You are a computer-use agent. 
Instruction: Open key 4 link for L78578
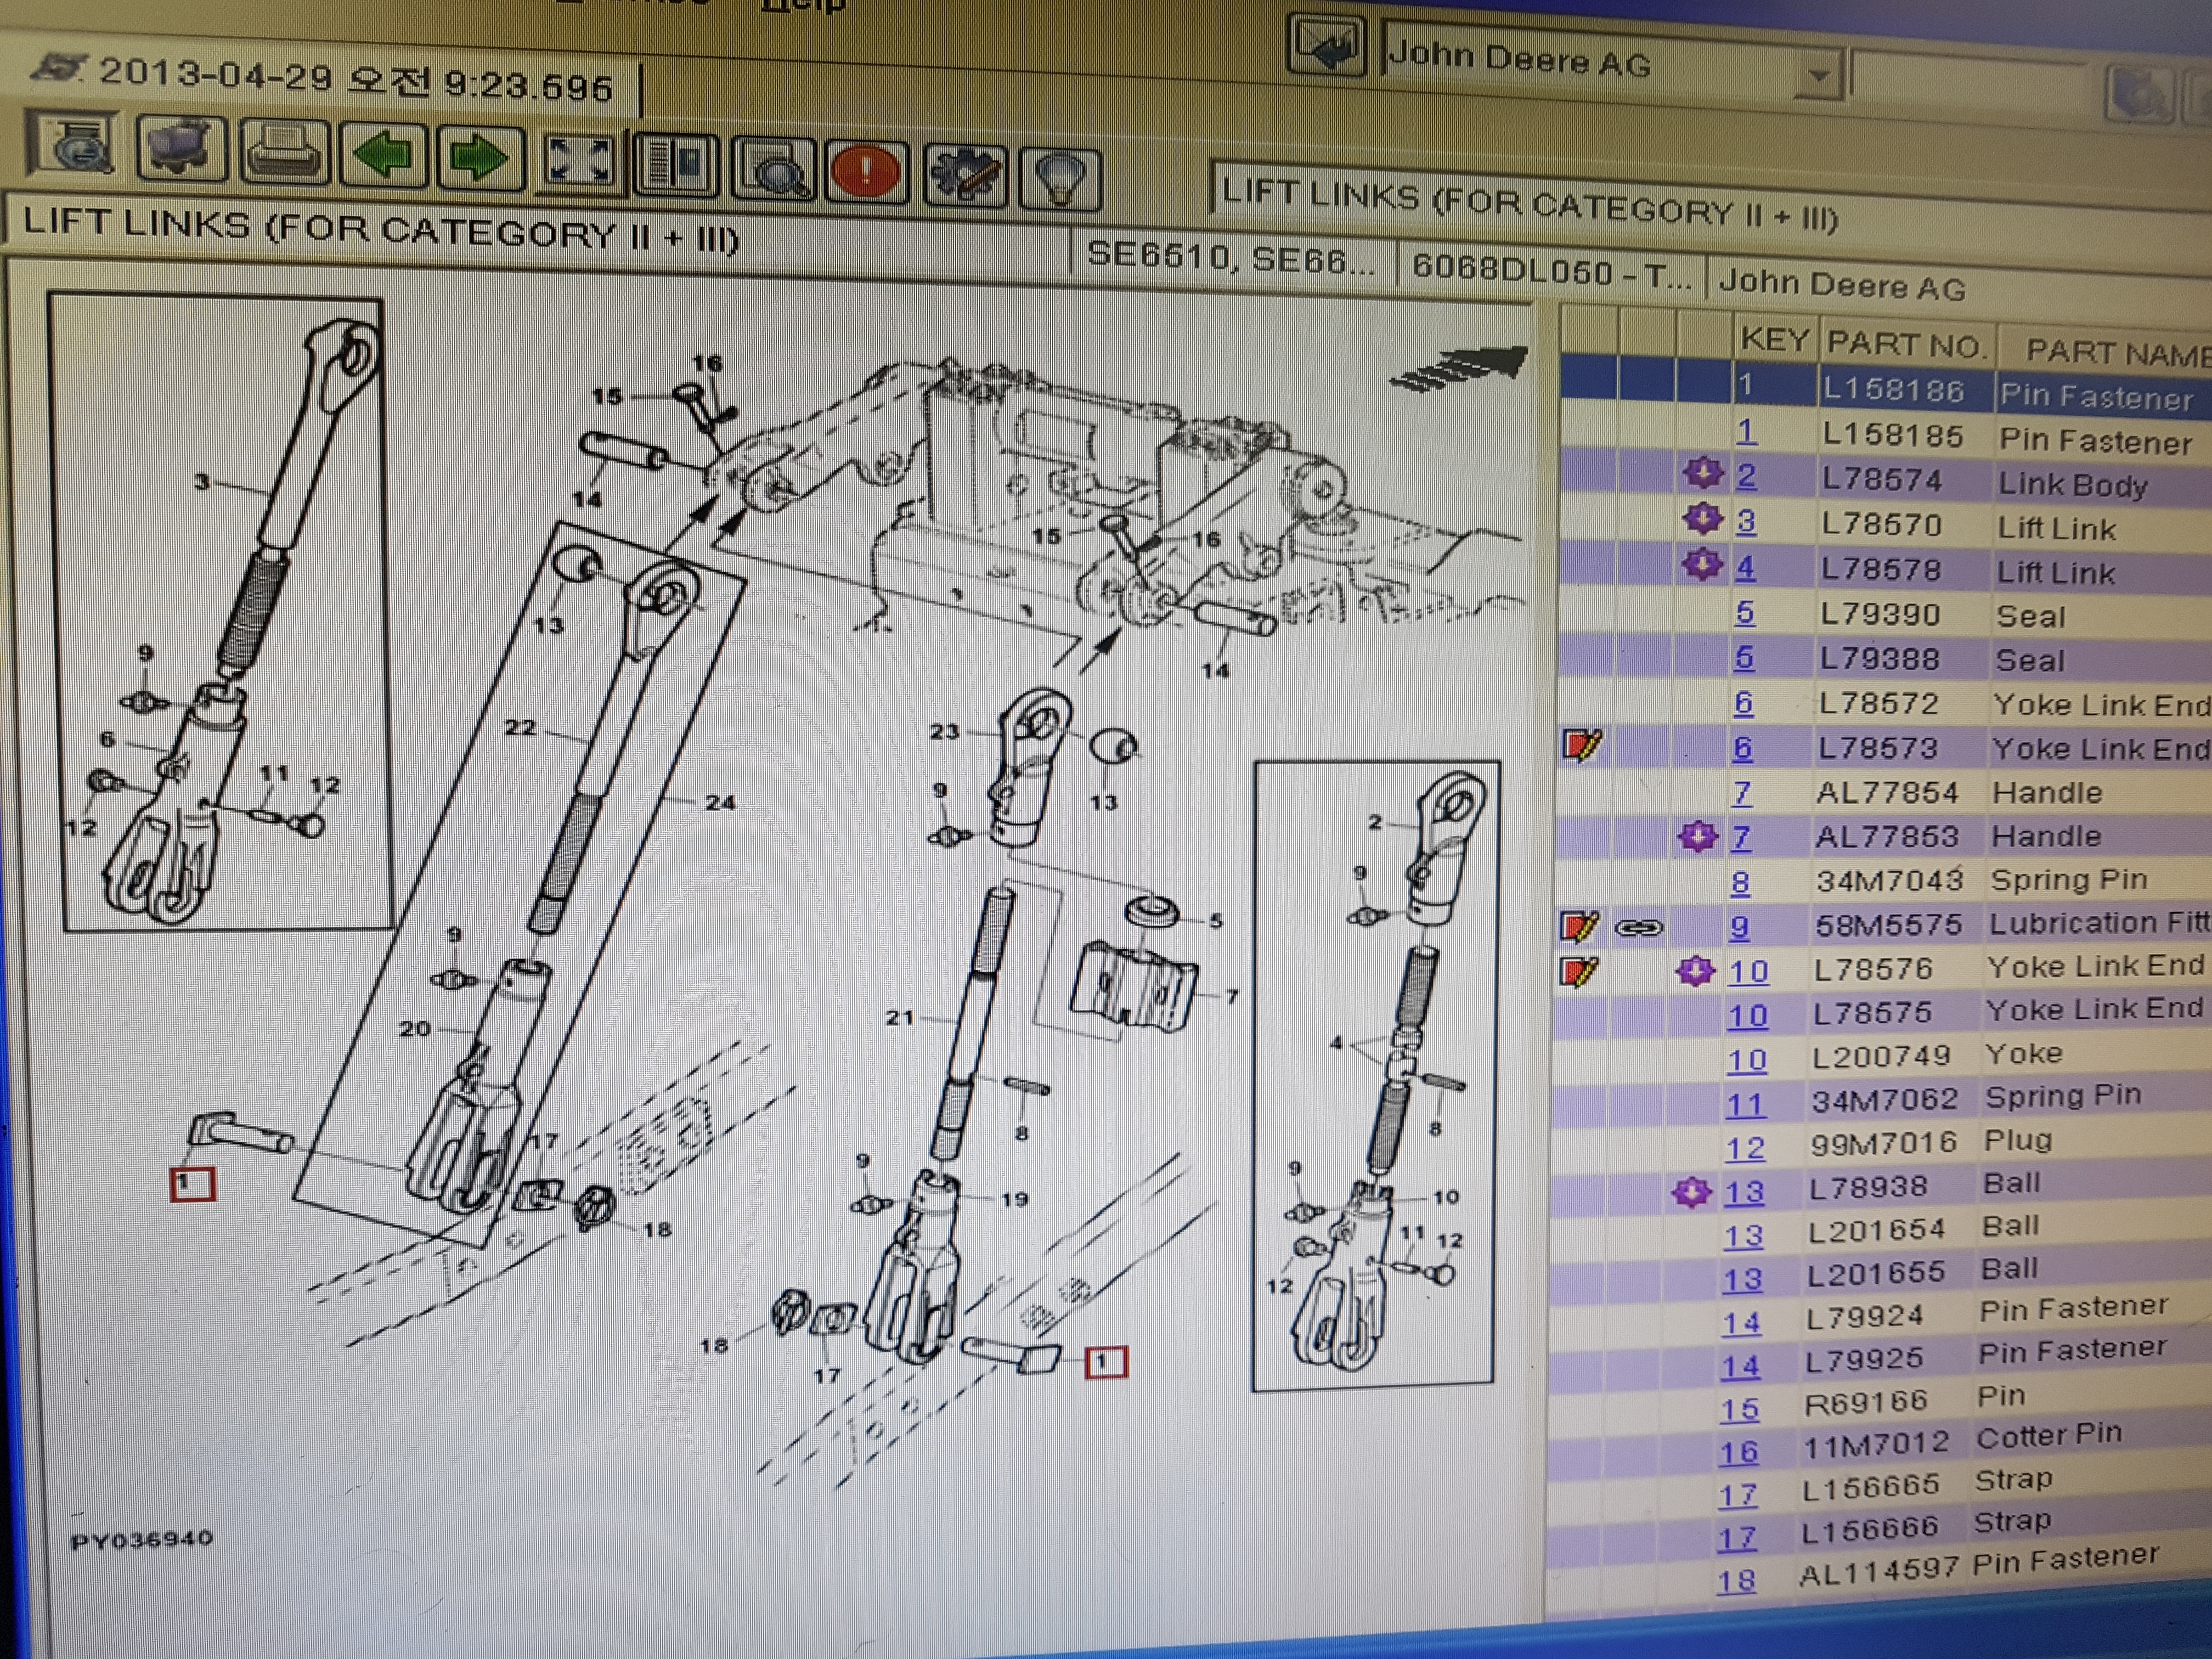pos(1745,567)
